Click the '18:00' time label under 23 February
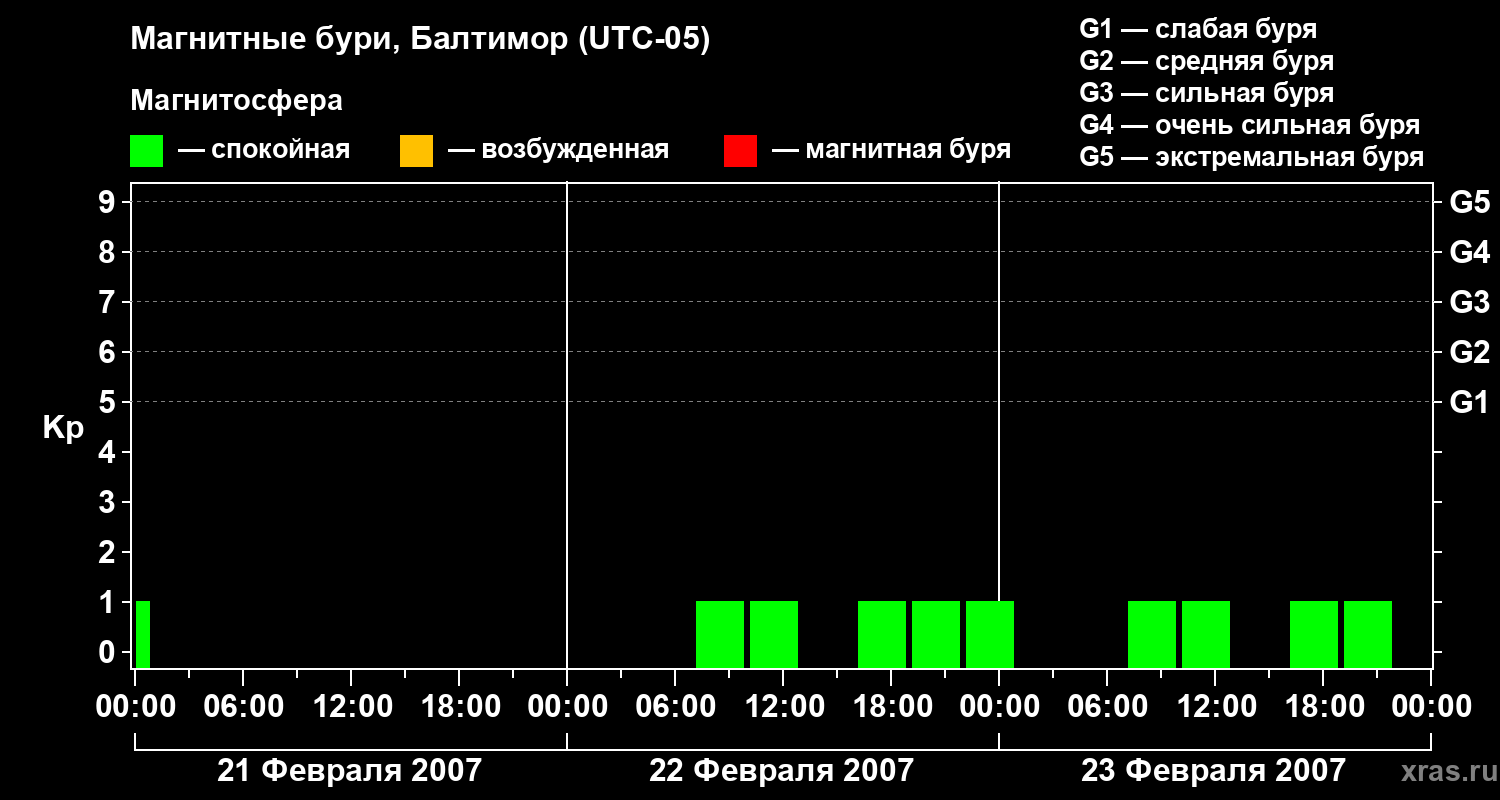This screenshot has width=1500, height=800. (1323, 706)
